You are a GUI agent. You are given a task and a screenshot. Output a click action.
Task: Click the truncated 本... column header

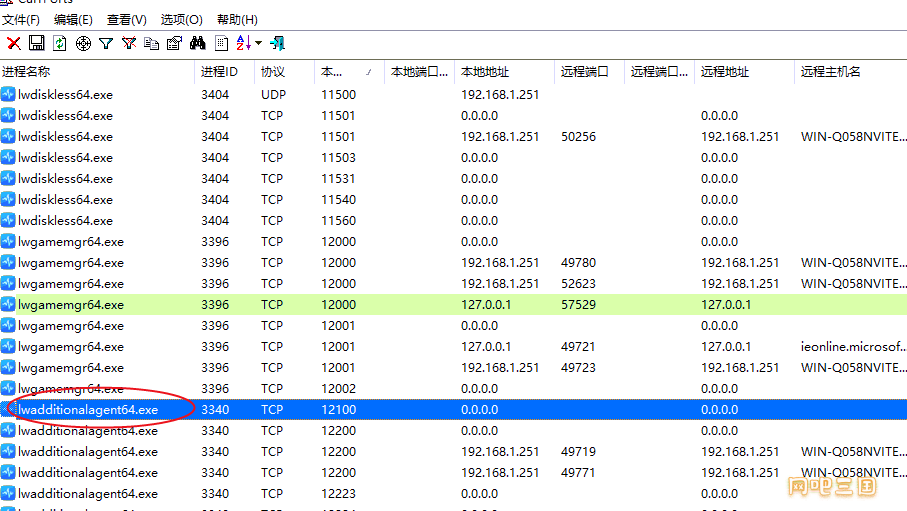click(x=349, y=72)
